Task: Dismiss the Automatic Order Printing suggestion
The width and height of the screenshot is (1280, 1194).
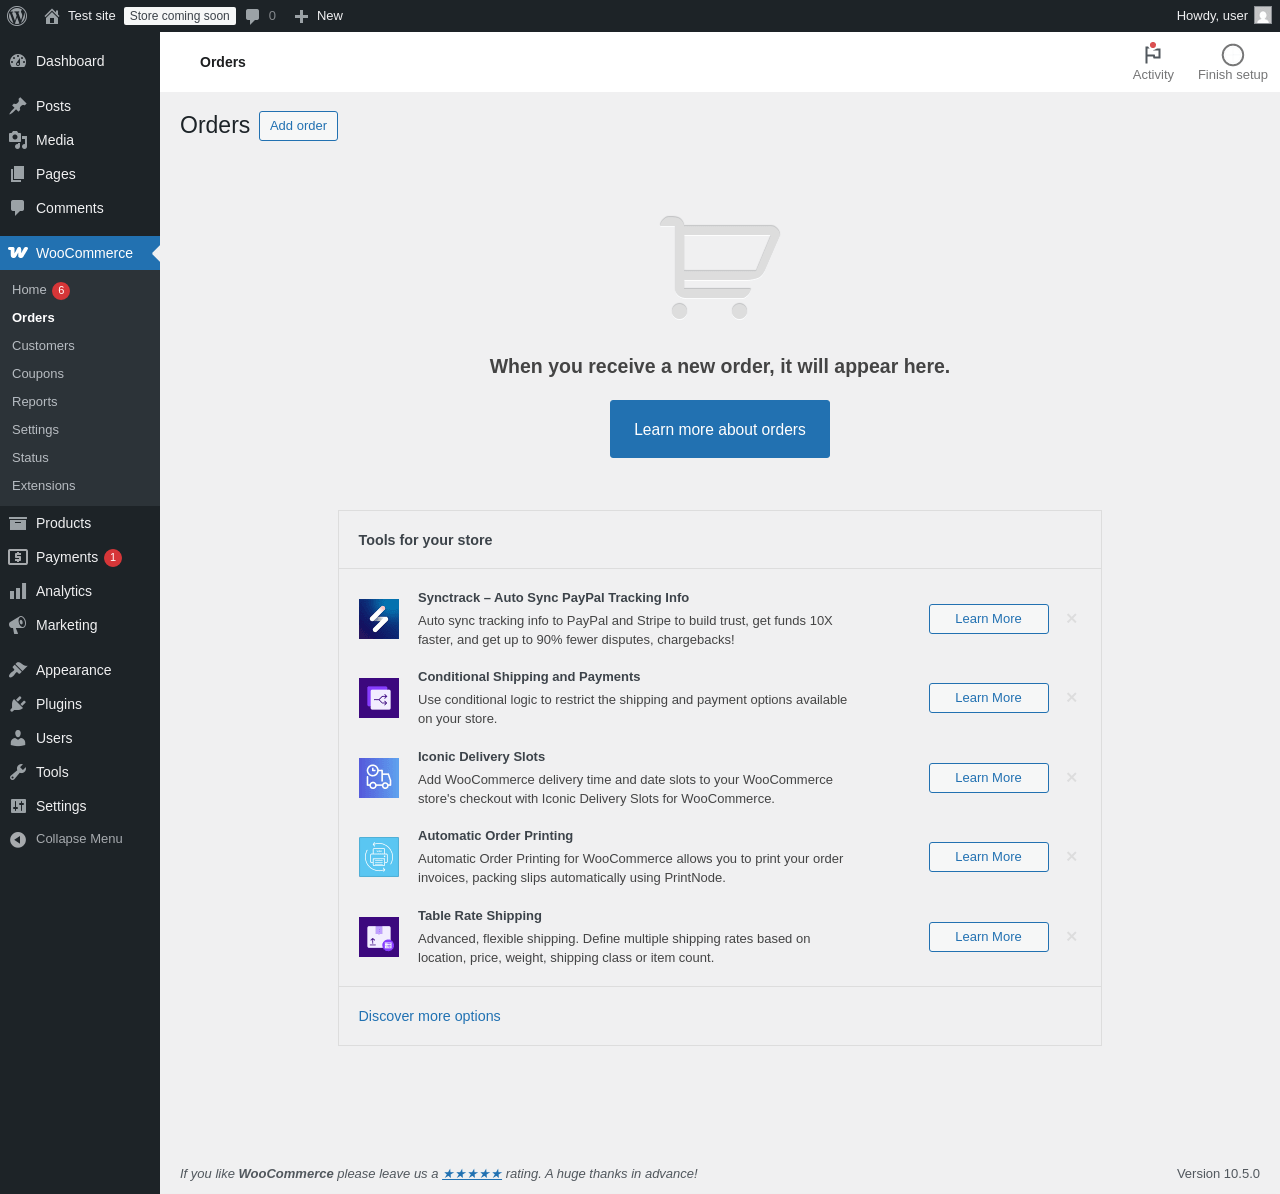Action: 1072,857
